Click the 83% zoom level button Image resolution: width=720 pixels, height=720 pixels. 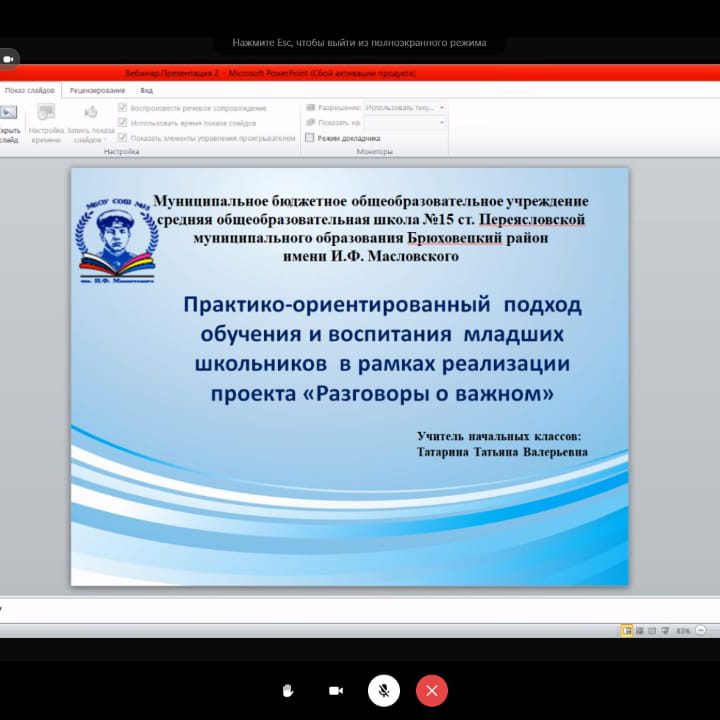(684, 631)
